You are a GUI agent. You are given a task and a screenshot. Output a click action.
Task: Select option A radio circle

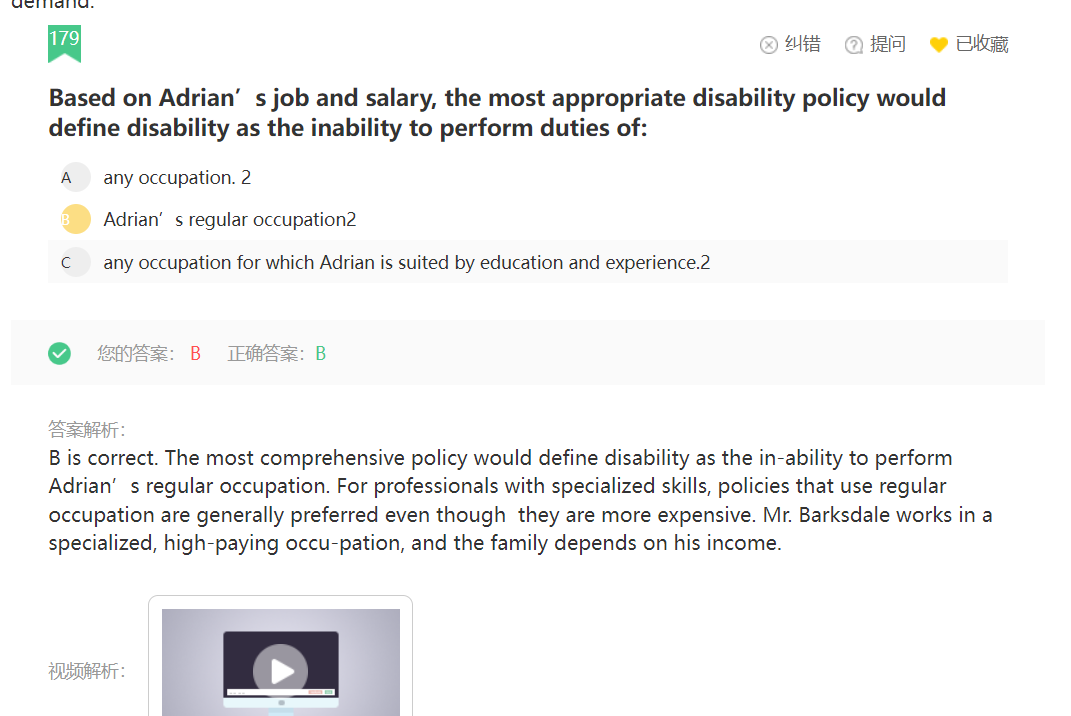coord(75,178)
